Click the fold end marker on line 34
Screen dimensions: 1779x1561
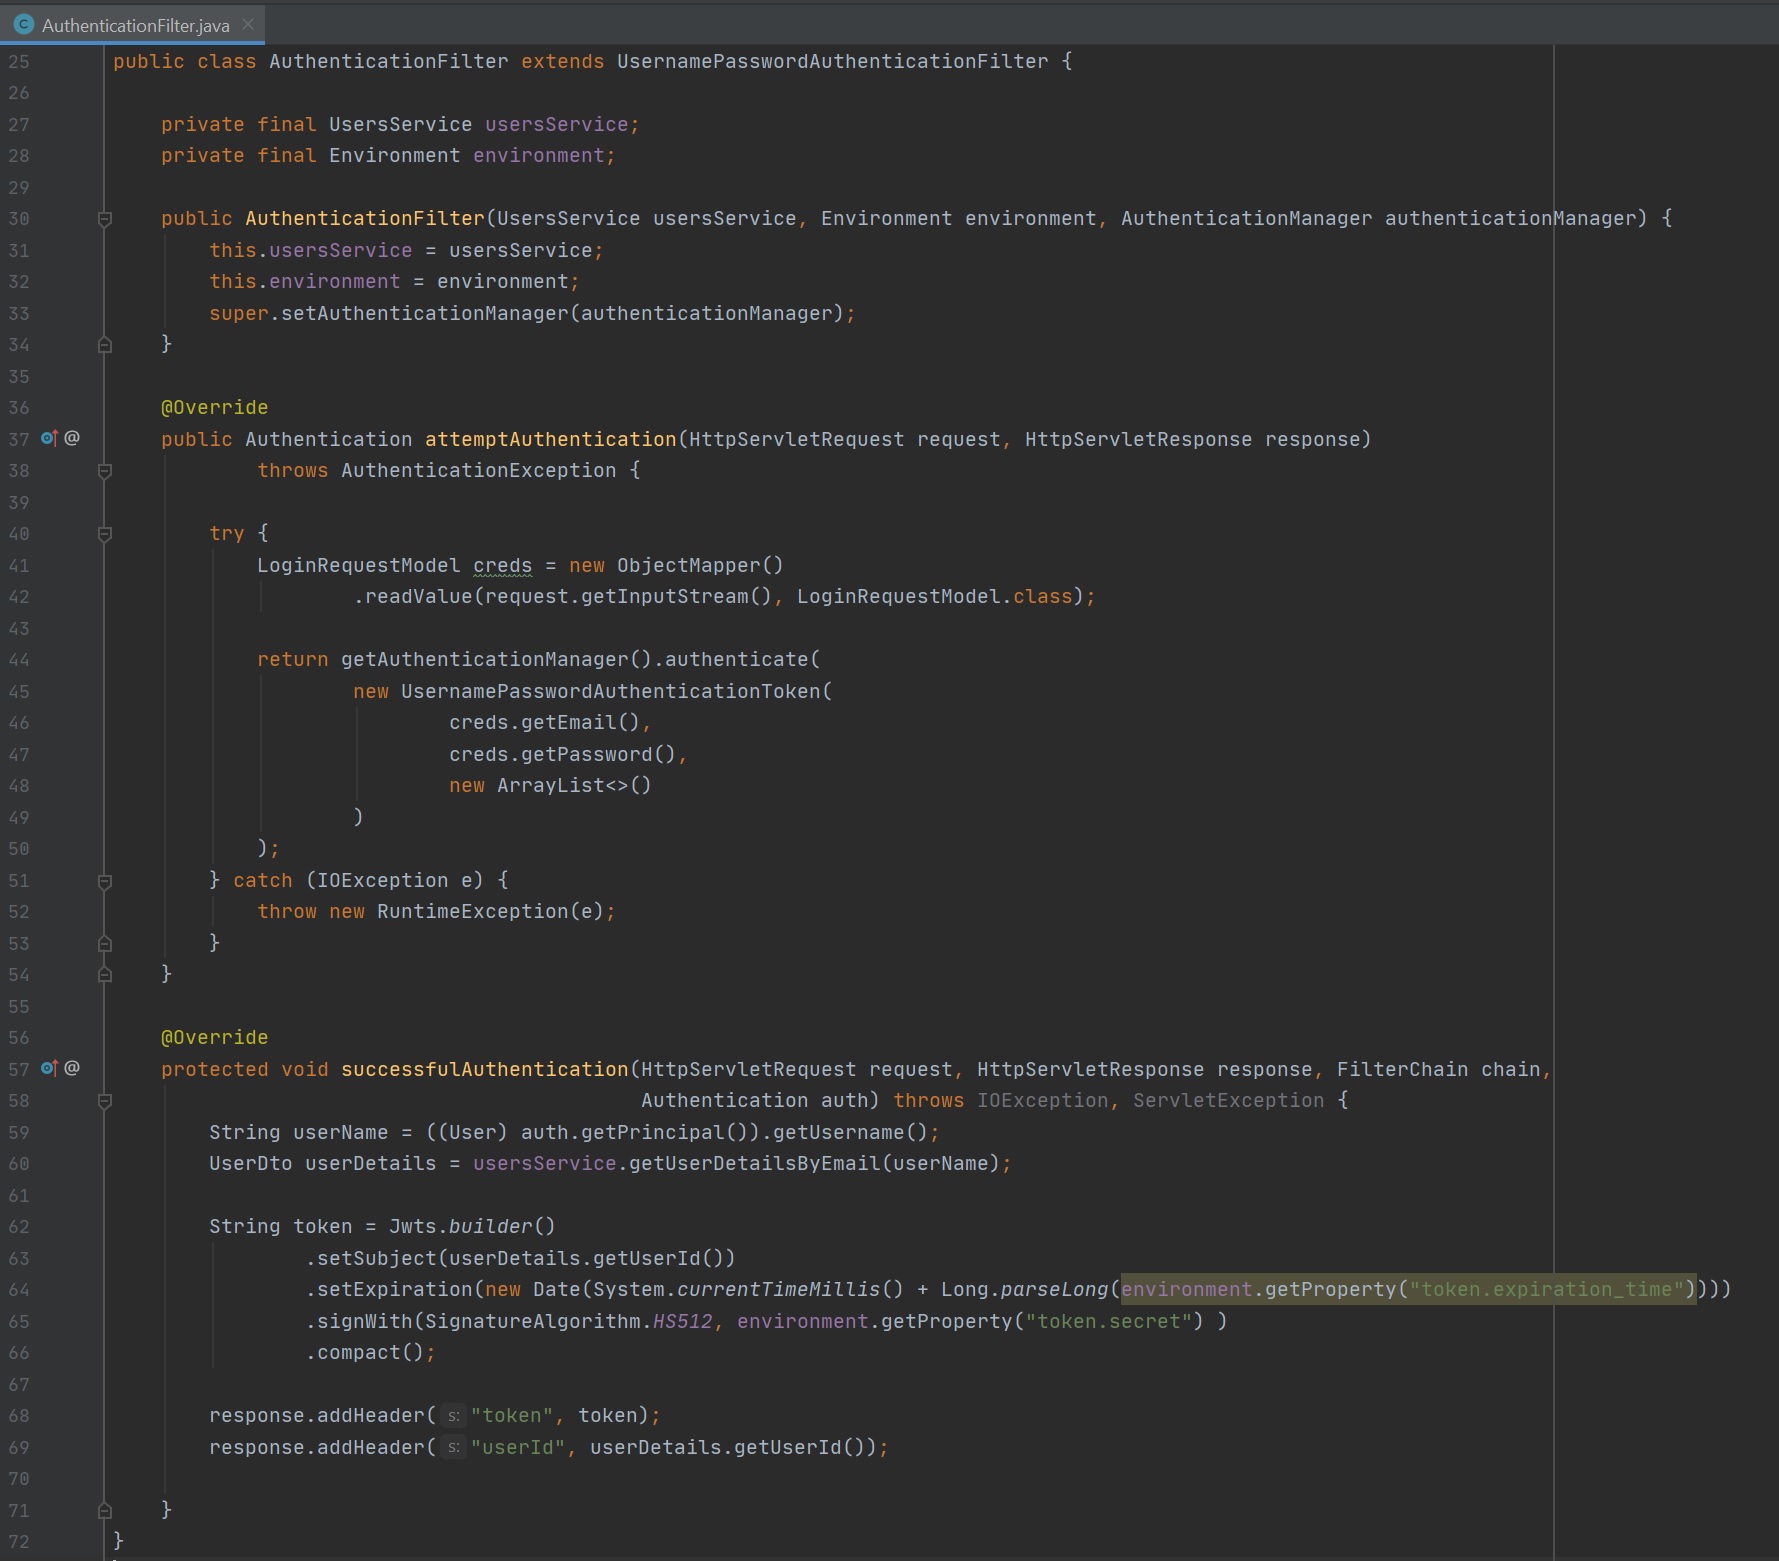pos(105,345)
